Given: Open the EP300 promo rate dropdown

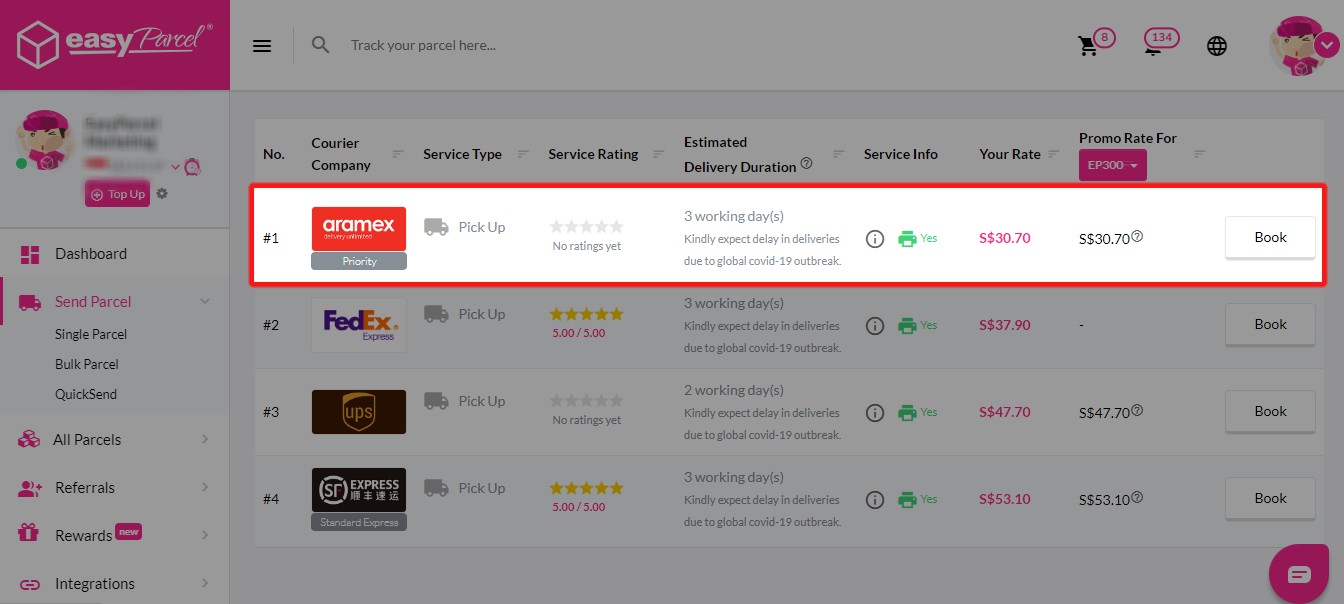Looking at the screenshot, I should tap(1112, 165).
